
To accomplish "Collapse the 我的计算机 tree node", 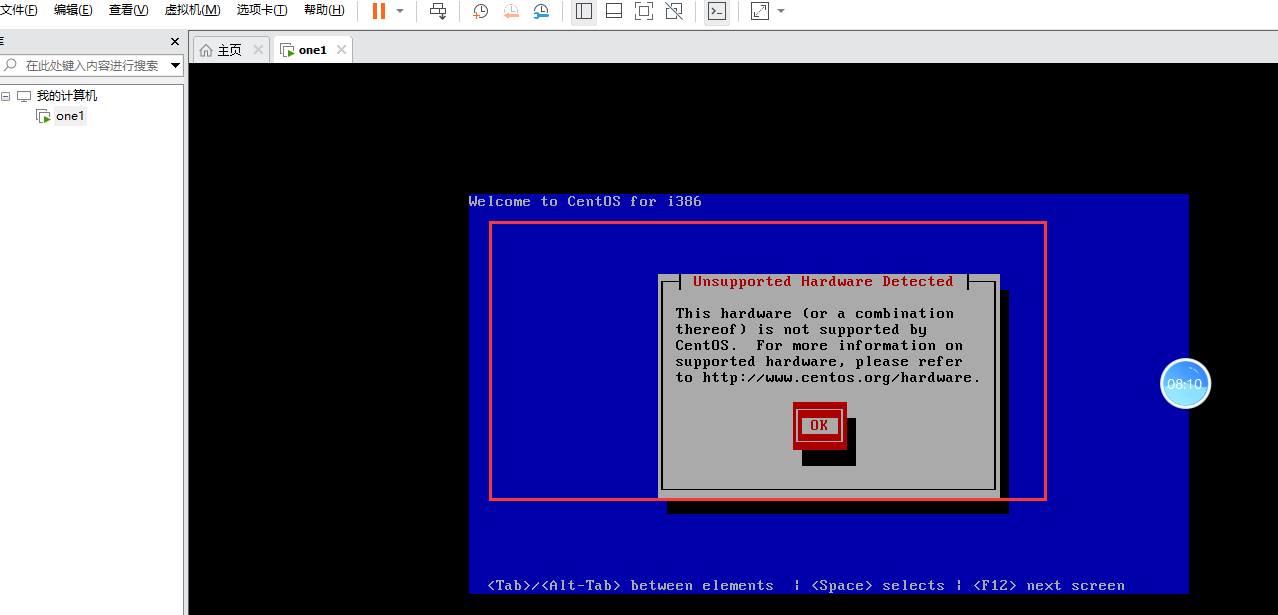I will [6, 96].
